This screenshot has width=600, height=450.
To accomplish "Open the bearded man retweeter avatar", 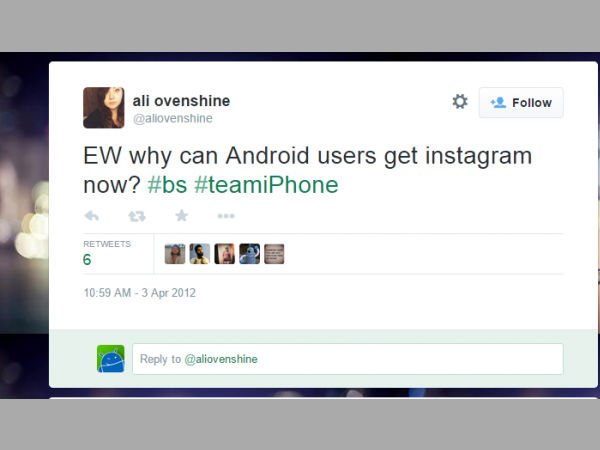I will [x=200, y=254].
